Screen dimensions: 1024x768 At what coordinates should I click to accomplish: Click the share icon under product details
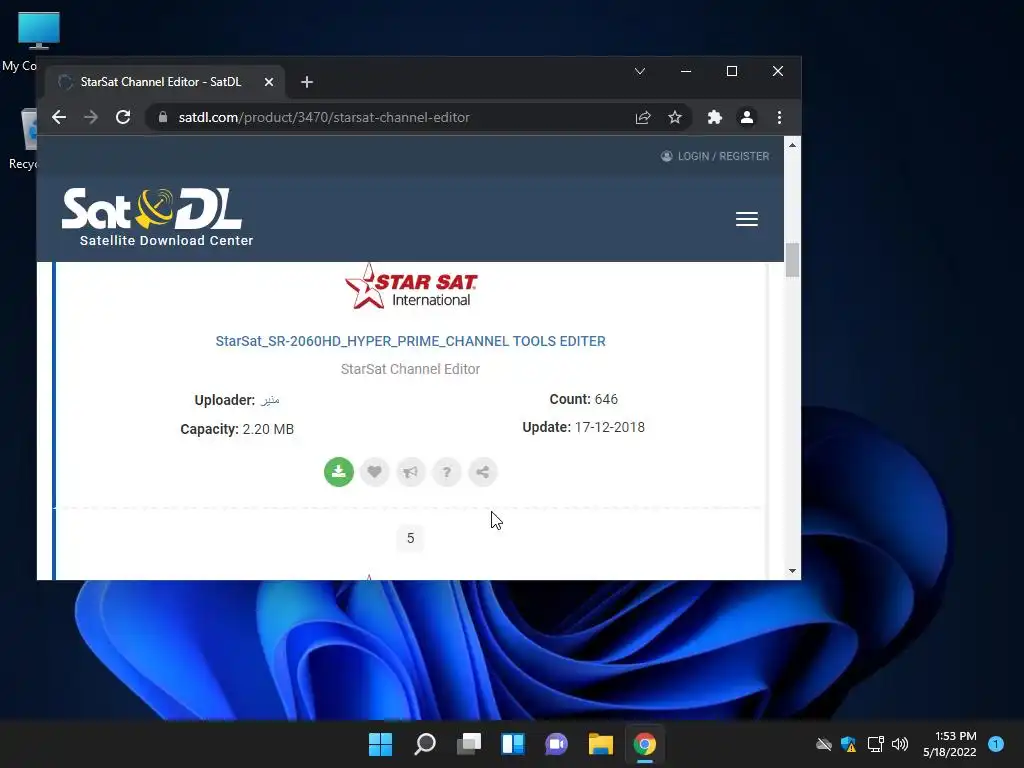click(x=483, y=472)
